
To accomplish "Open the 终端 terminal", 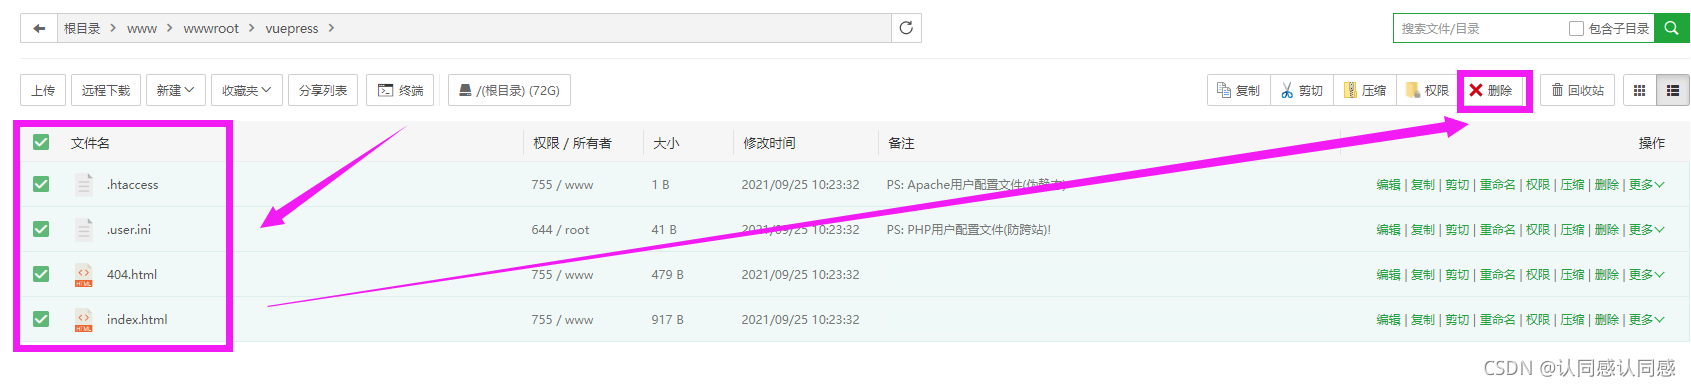I will coord(400,90).
